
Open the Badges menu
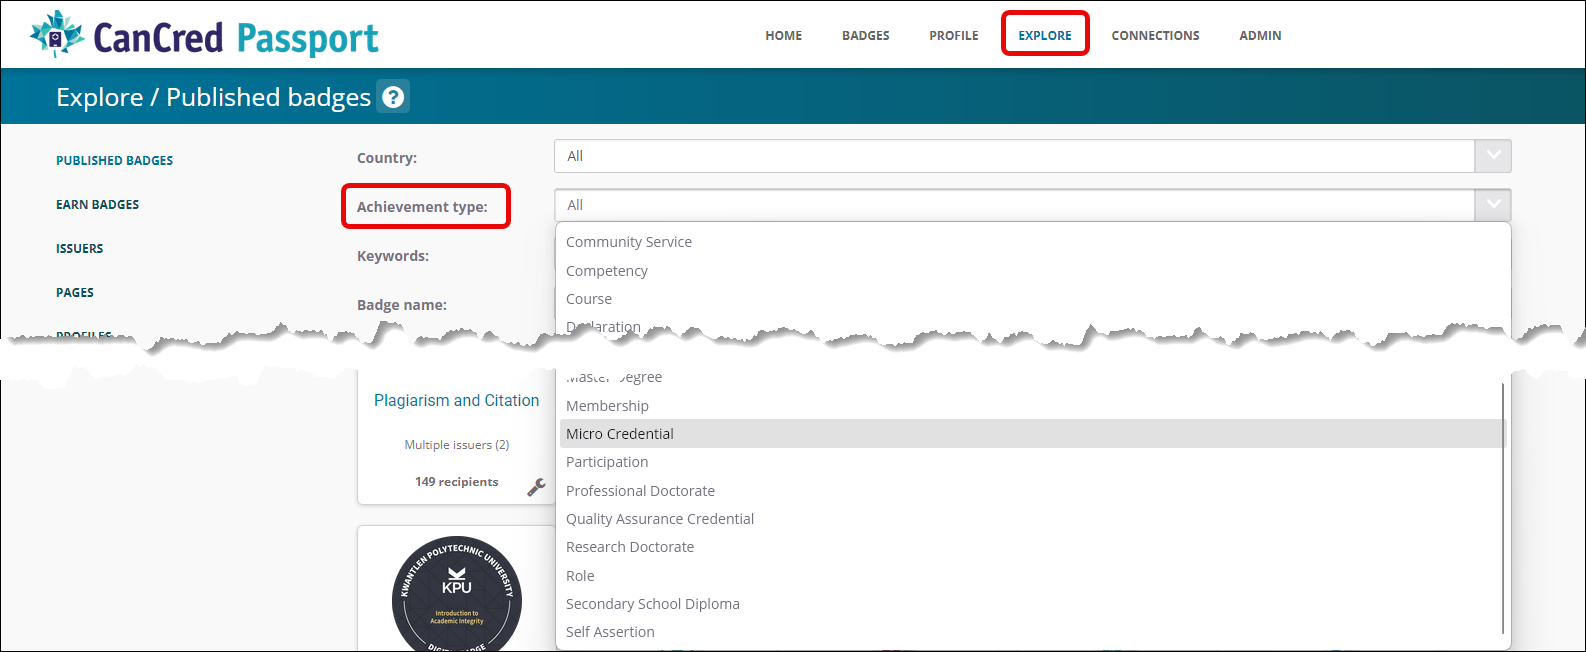(x=865, y=36)
